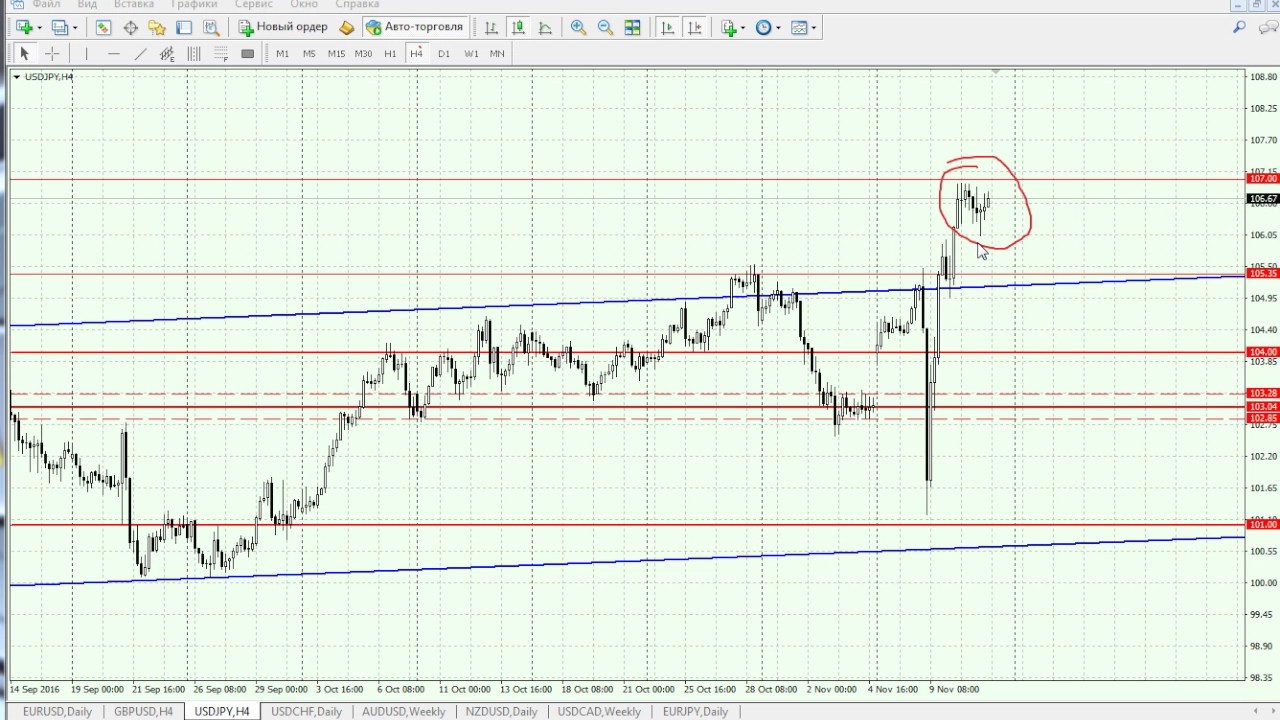Image resolution: width=1280 pixels, height=720 pixels.
Task: Switch timeframe to M15
Action: [336, 54]
